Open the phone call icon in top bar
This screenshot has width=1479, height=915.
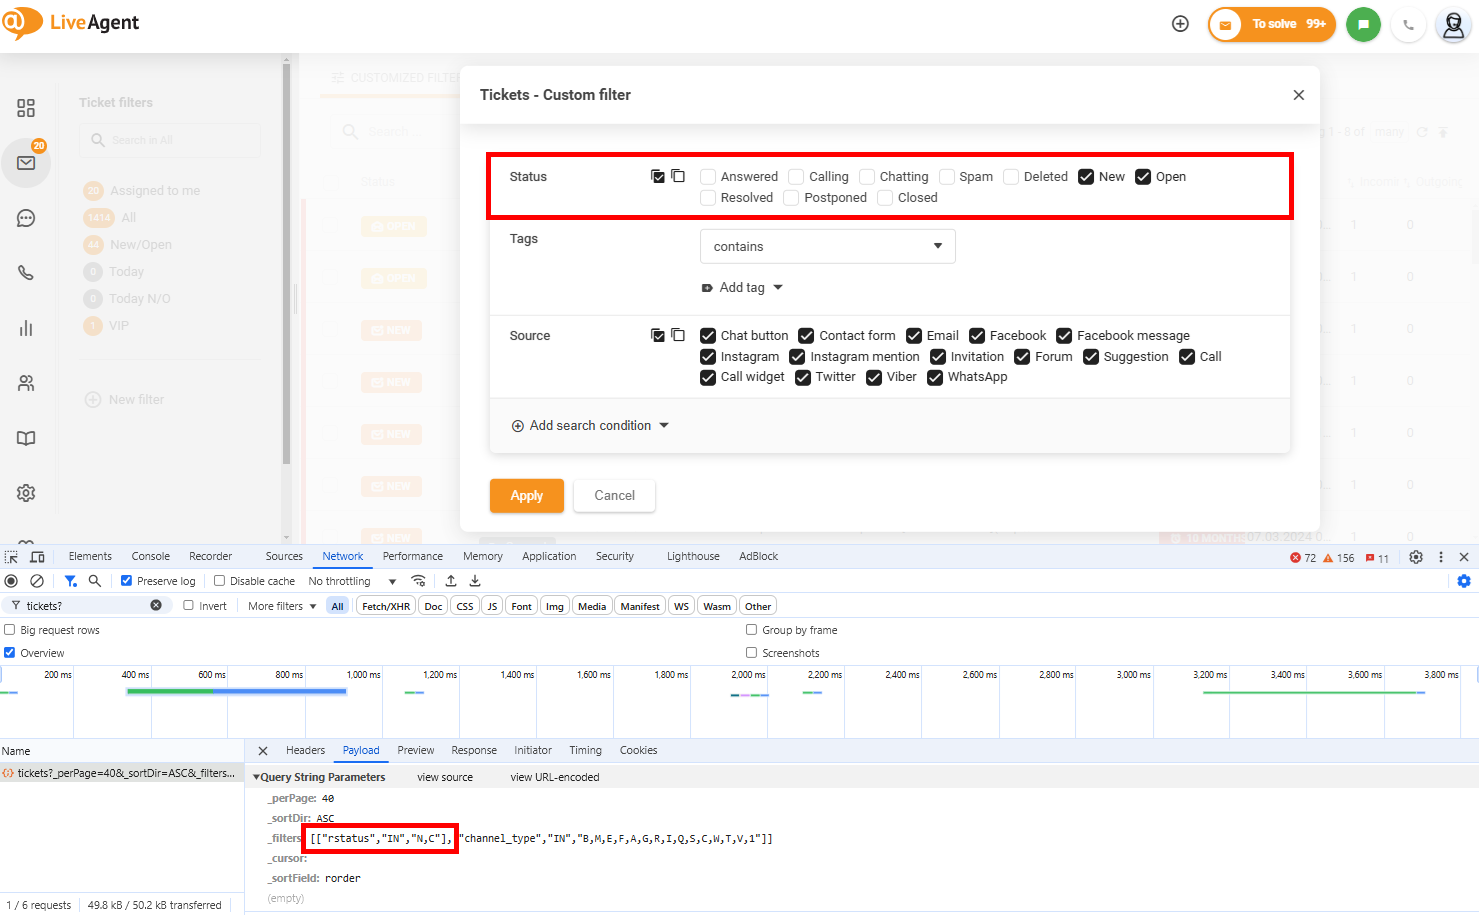coord(1408,25)
